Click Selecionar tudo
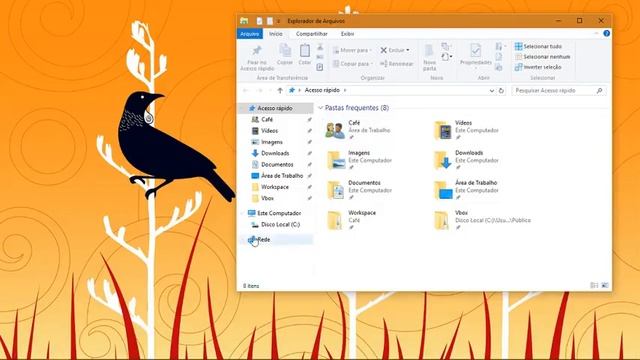 (538, 46)
